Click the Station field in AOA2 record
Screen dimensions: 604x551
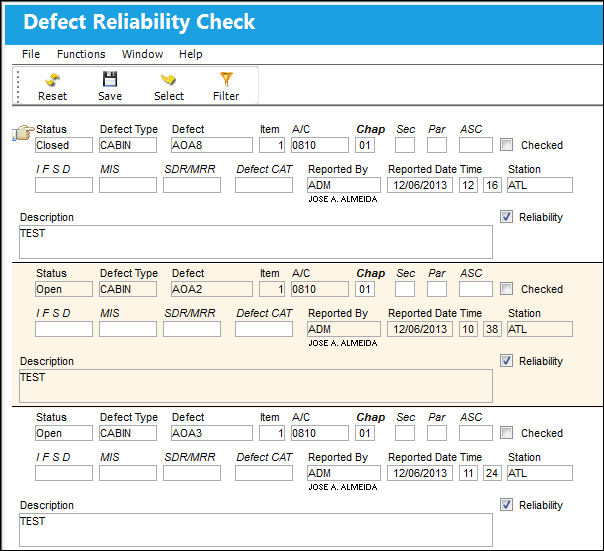click(x=540, y=329)
